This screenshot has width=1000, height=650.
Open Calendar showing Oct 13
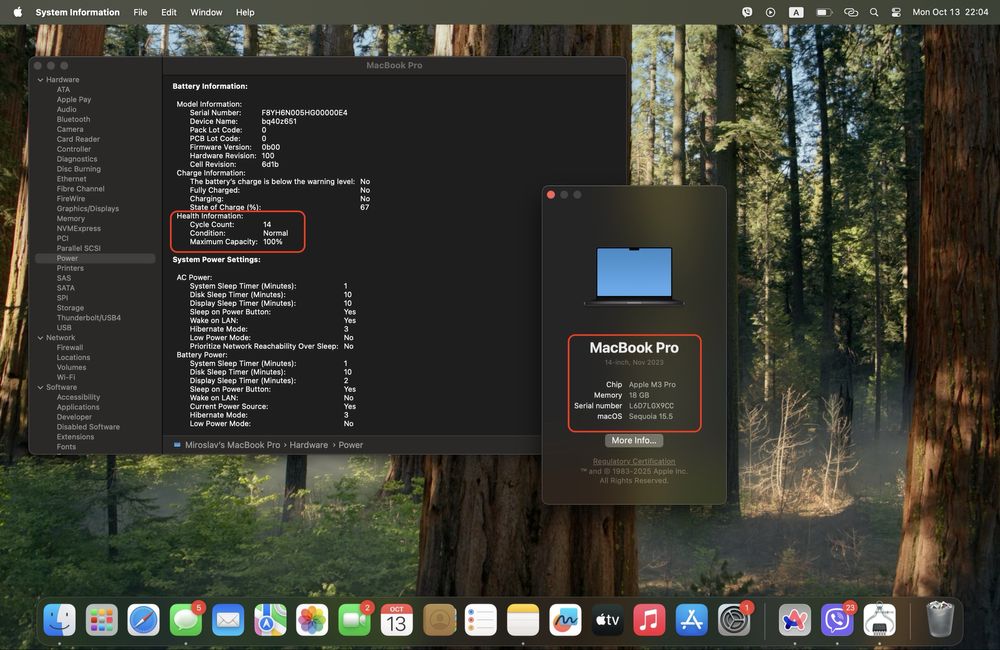click(x=396, y=619)
